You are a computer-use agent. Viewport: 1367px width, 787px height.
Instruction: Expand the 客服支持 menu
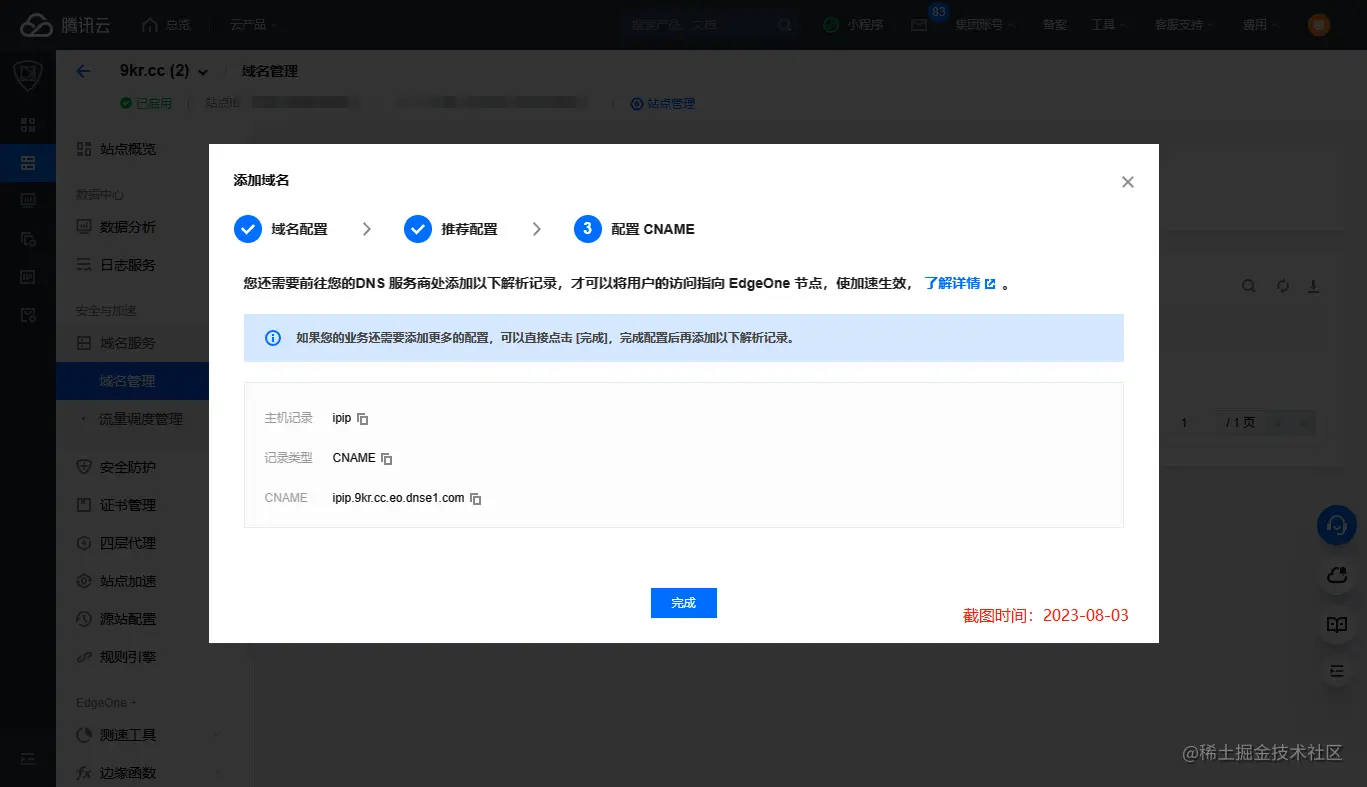1184,25
